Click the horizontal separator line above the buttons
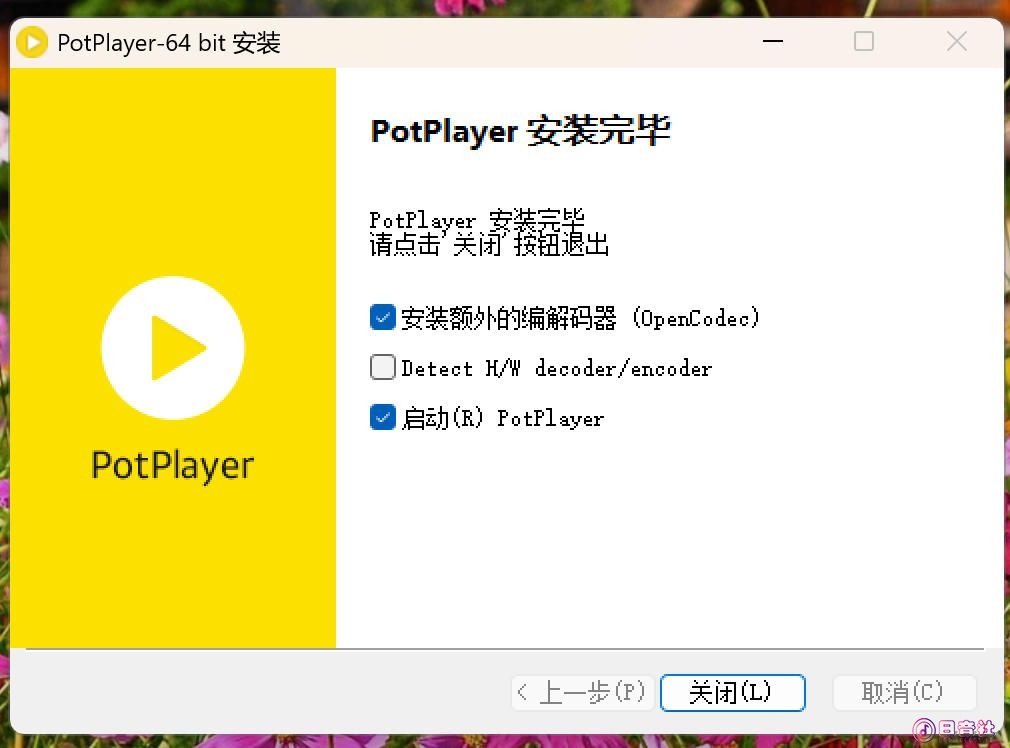1010x748 pixels. click(x=505, y=649)
